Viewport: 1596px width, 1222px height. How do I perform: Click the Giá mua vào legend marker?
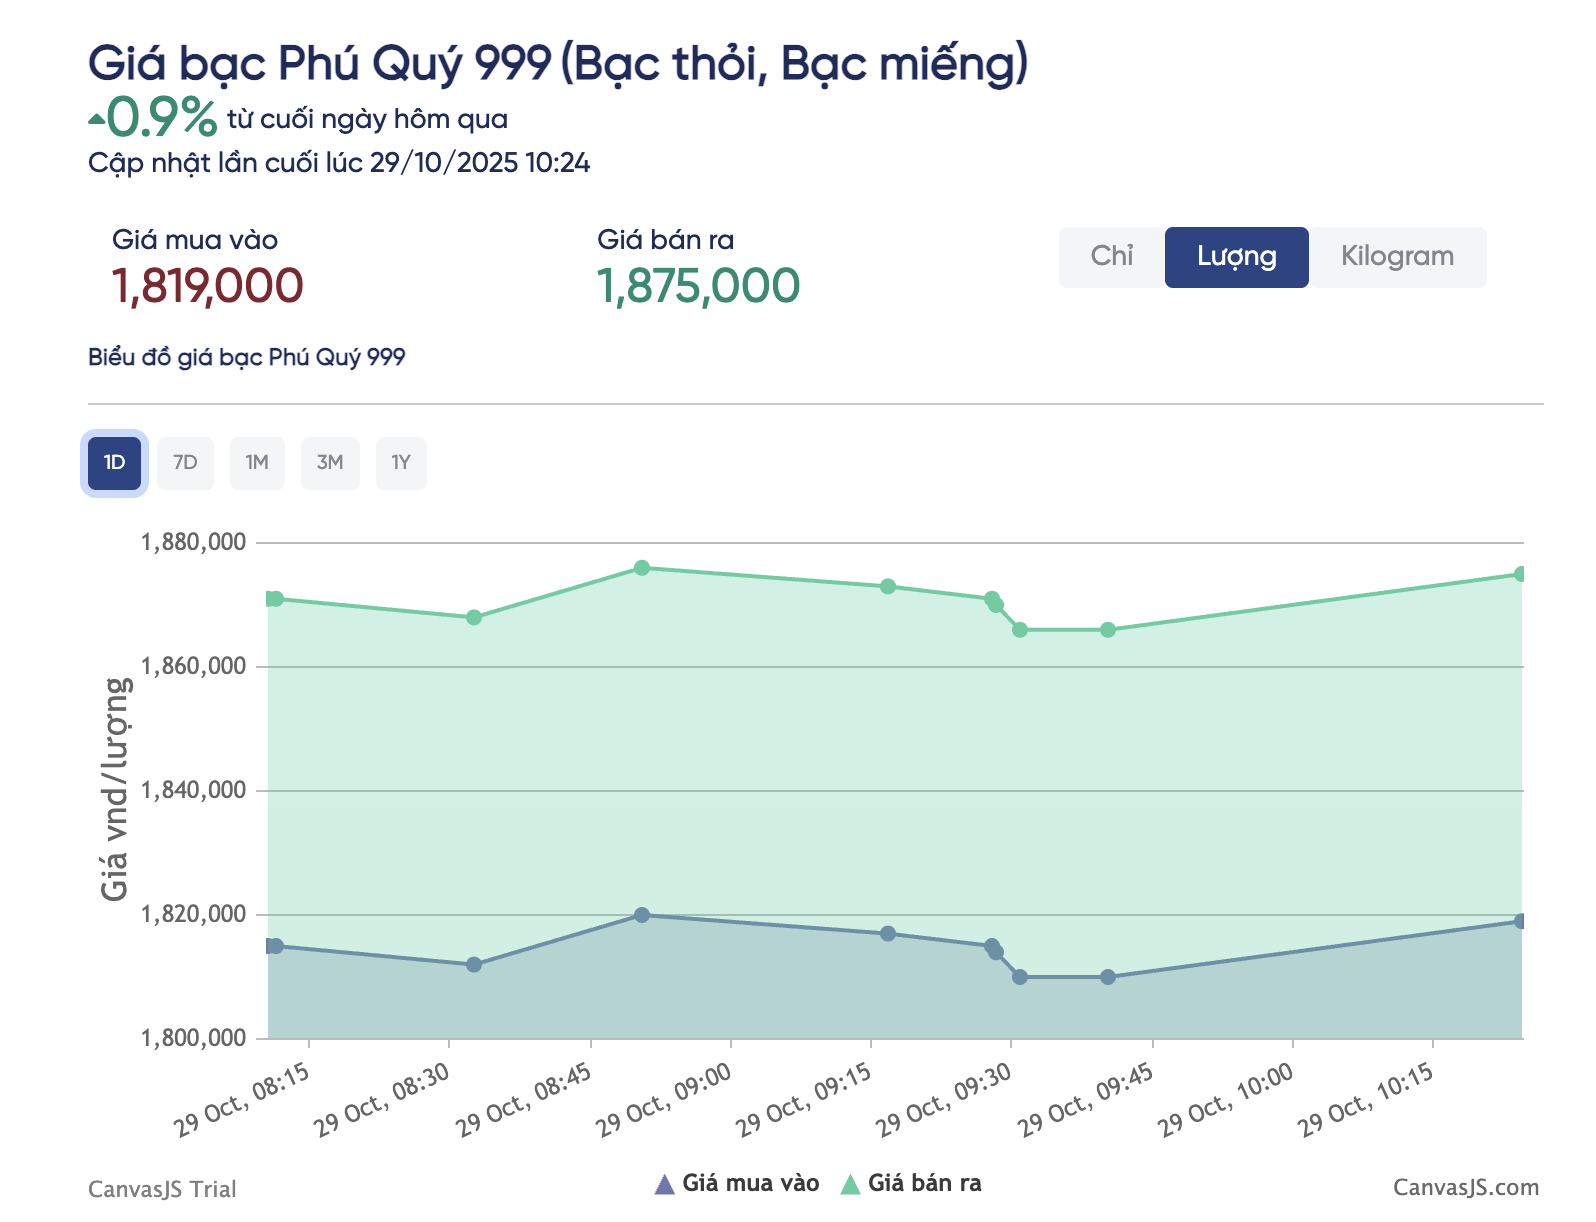tap(665, 1183)
